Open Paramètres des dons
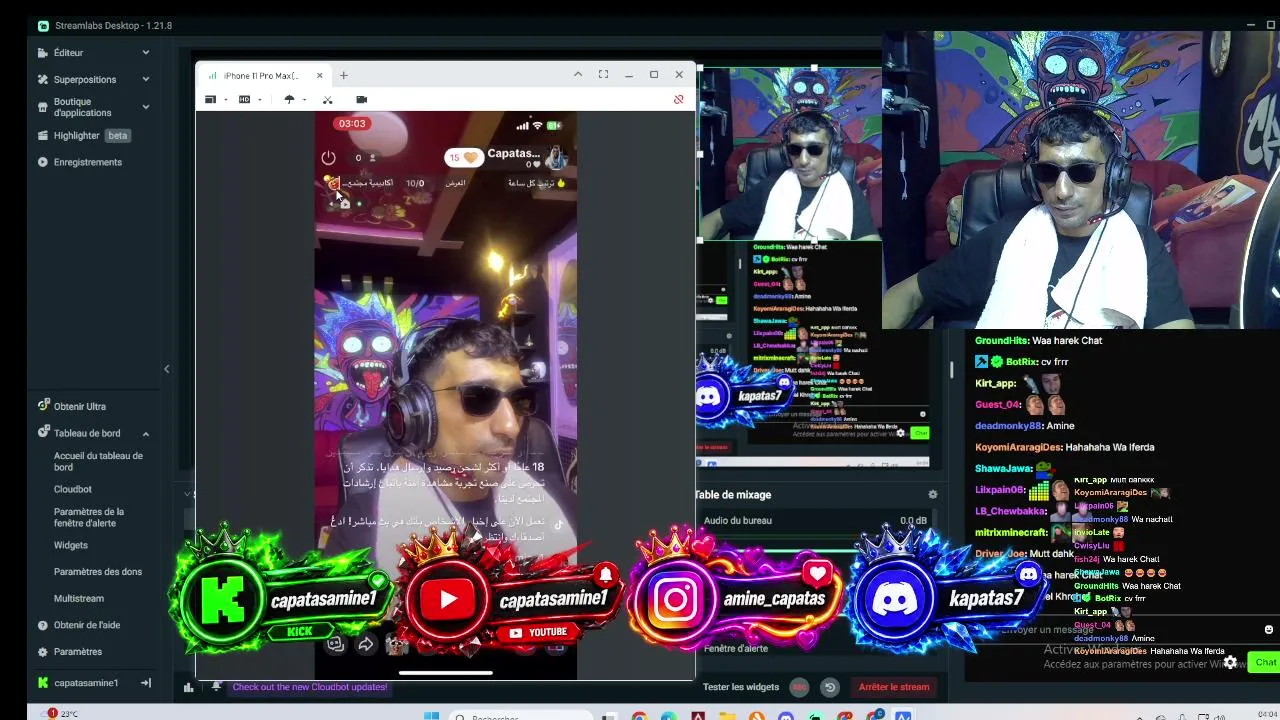Screen dimensions: 1280x720 98,572
